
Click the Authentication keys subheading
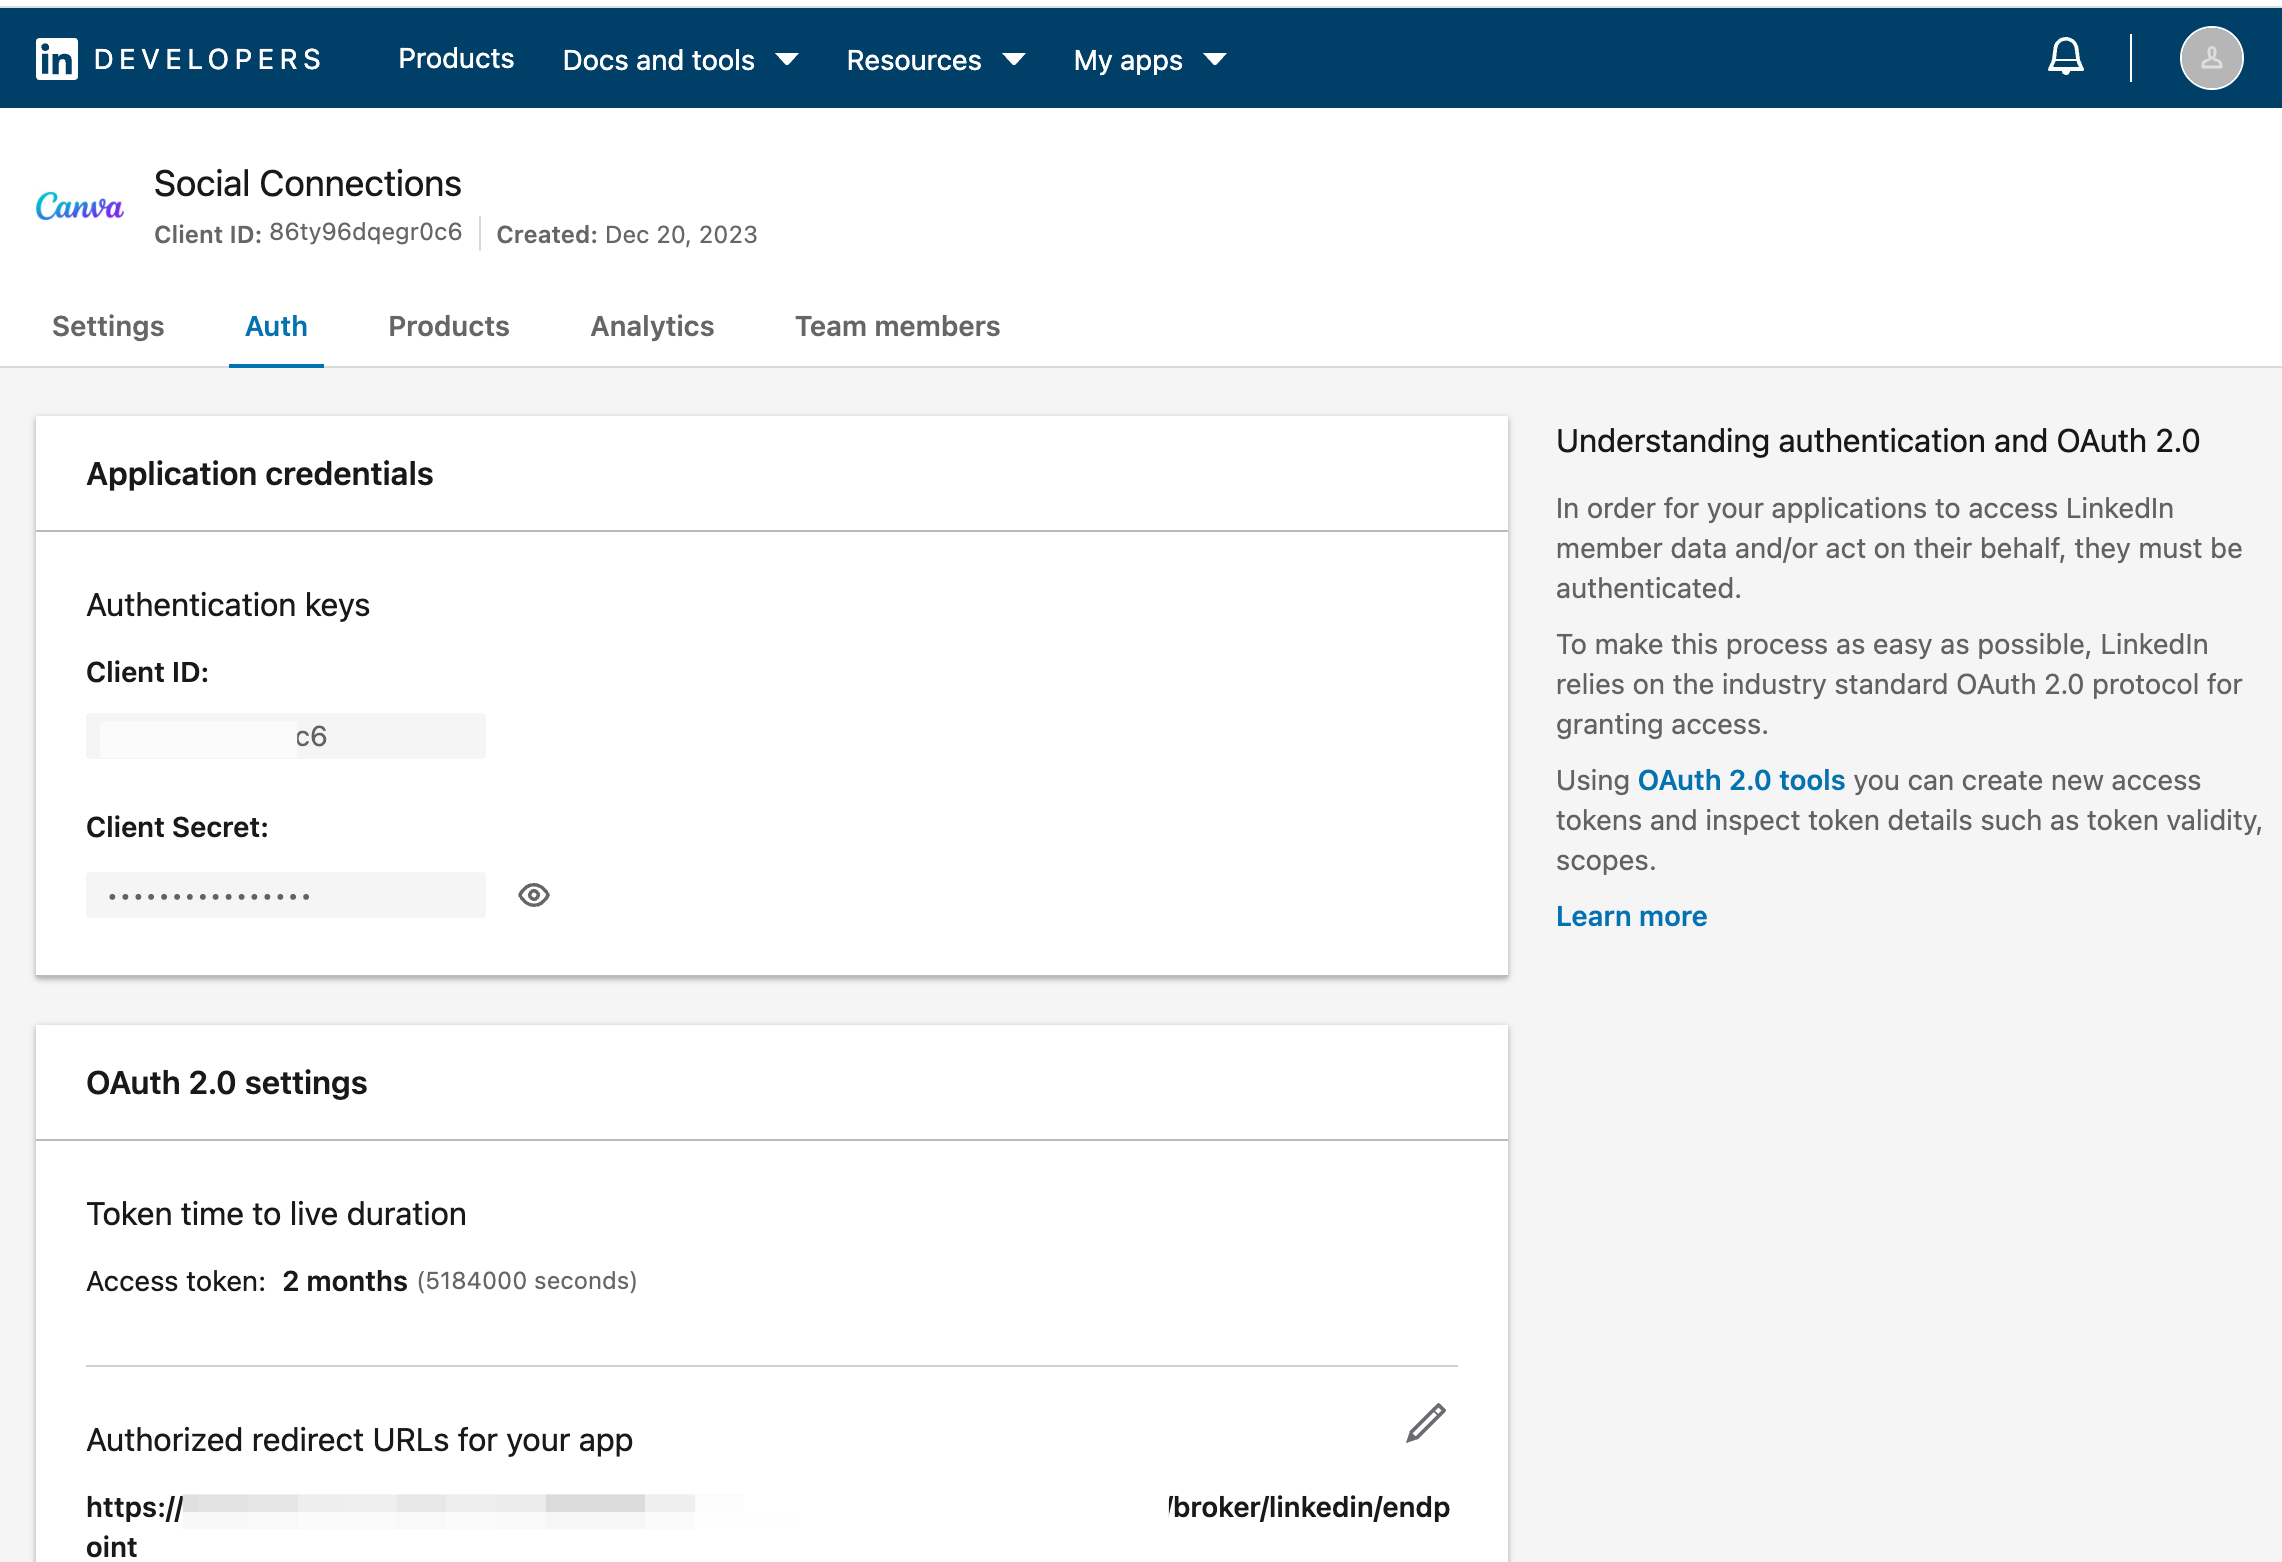[x=228, y=605]
